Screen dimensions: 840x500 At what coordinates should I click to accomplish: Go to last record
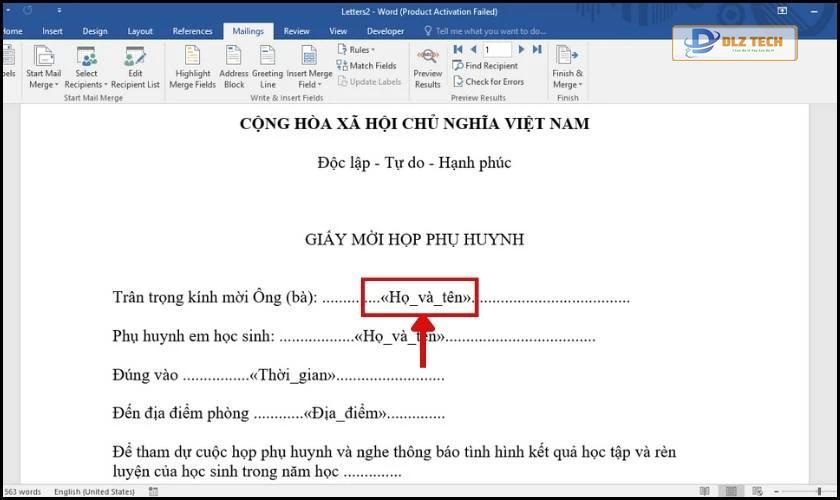point(537,49)
